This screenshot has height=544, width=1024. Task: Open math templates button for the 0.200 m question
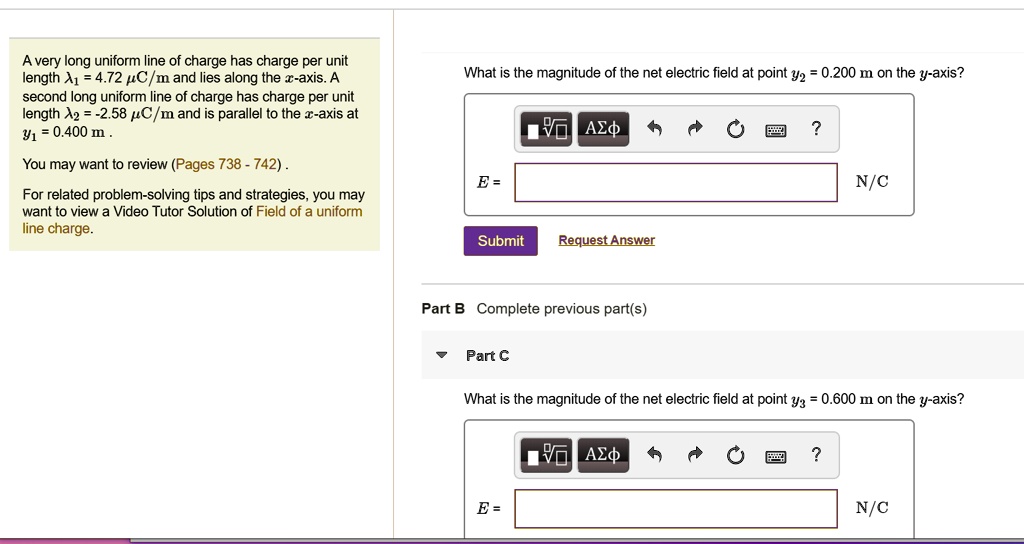tap(545, 129)
